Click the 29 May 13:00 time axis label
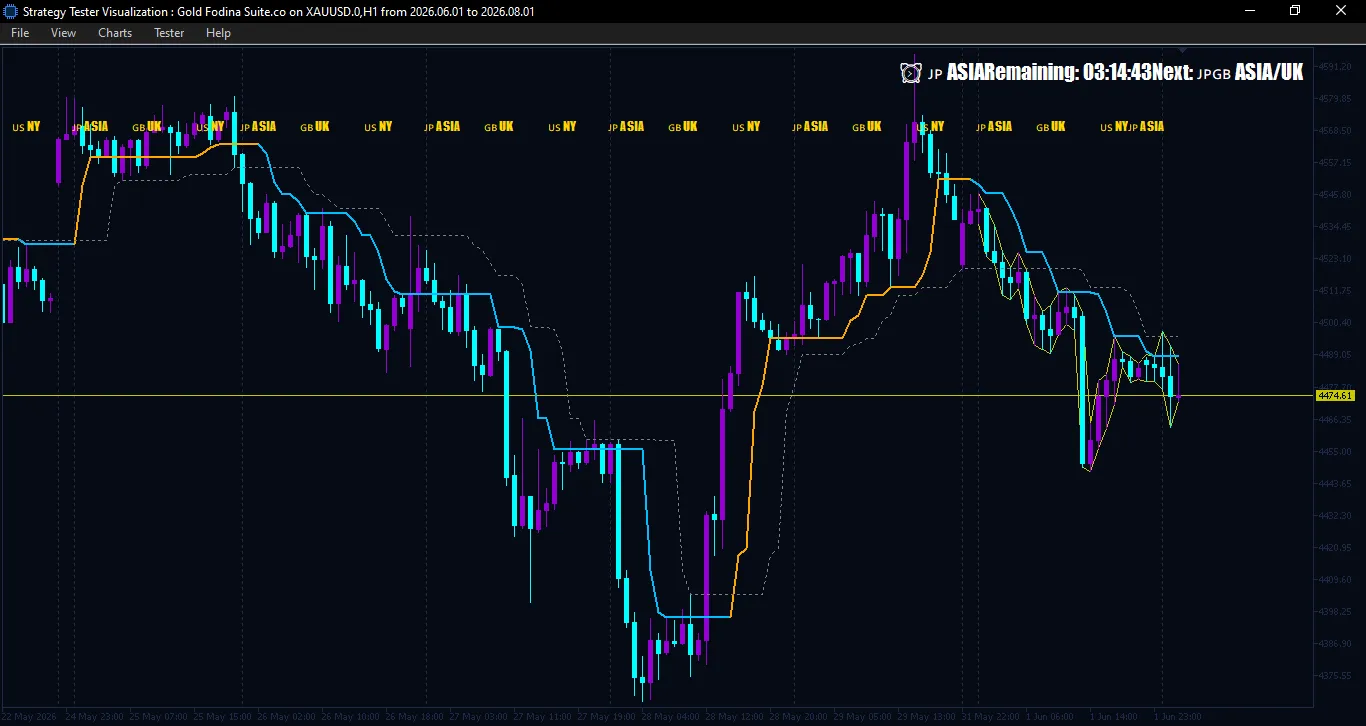The image size is (1366, 726). [927, 717]
